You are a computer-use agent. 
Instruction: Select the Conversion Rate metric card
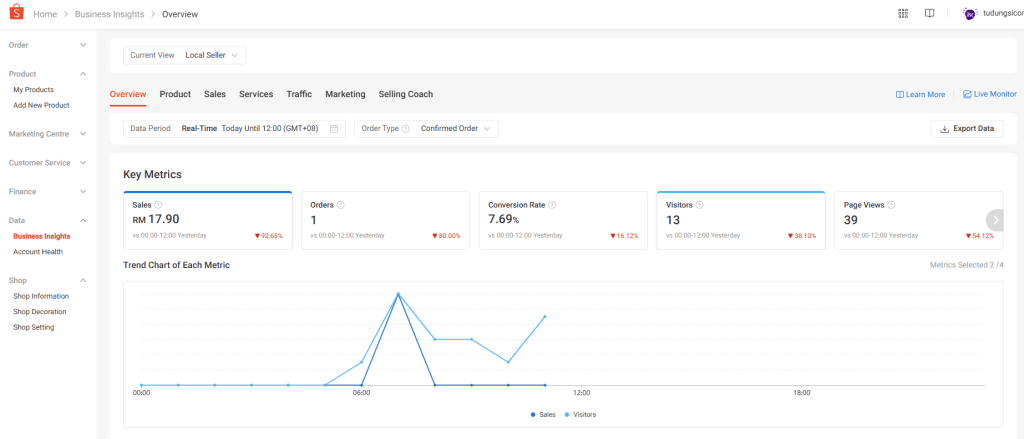click(x=563, y=220)
